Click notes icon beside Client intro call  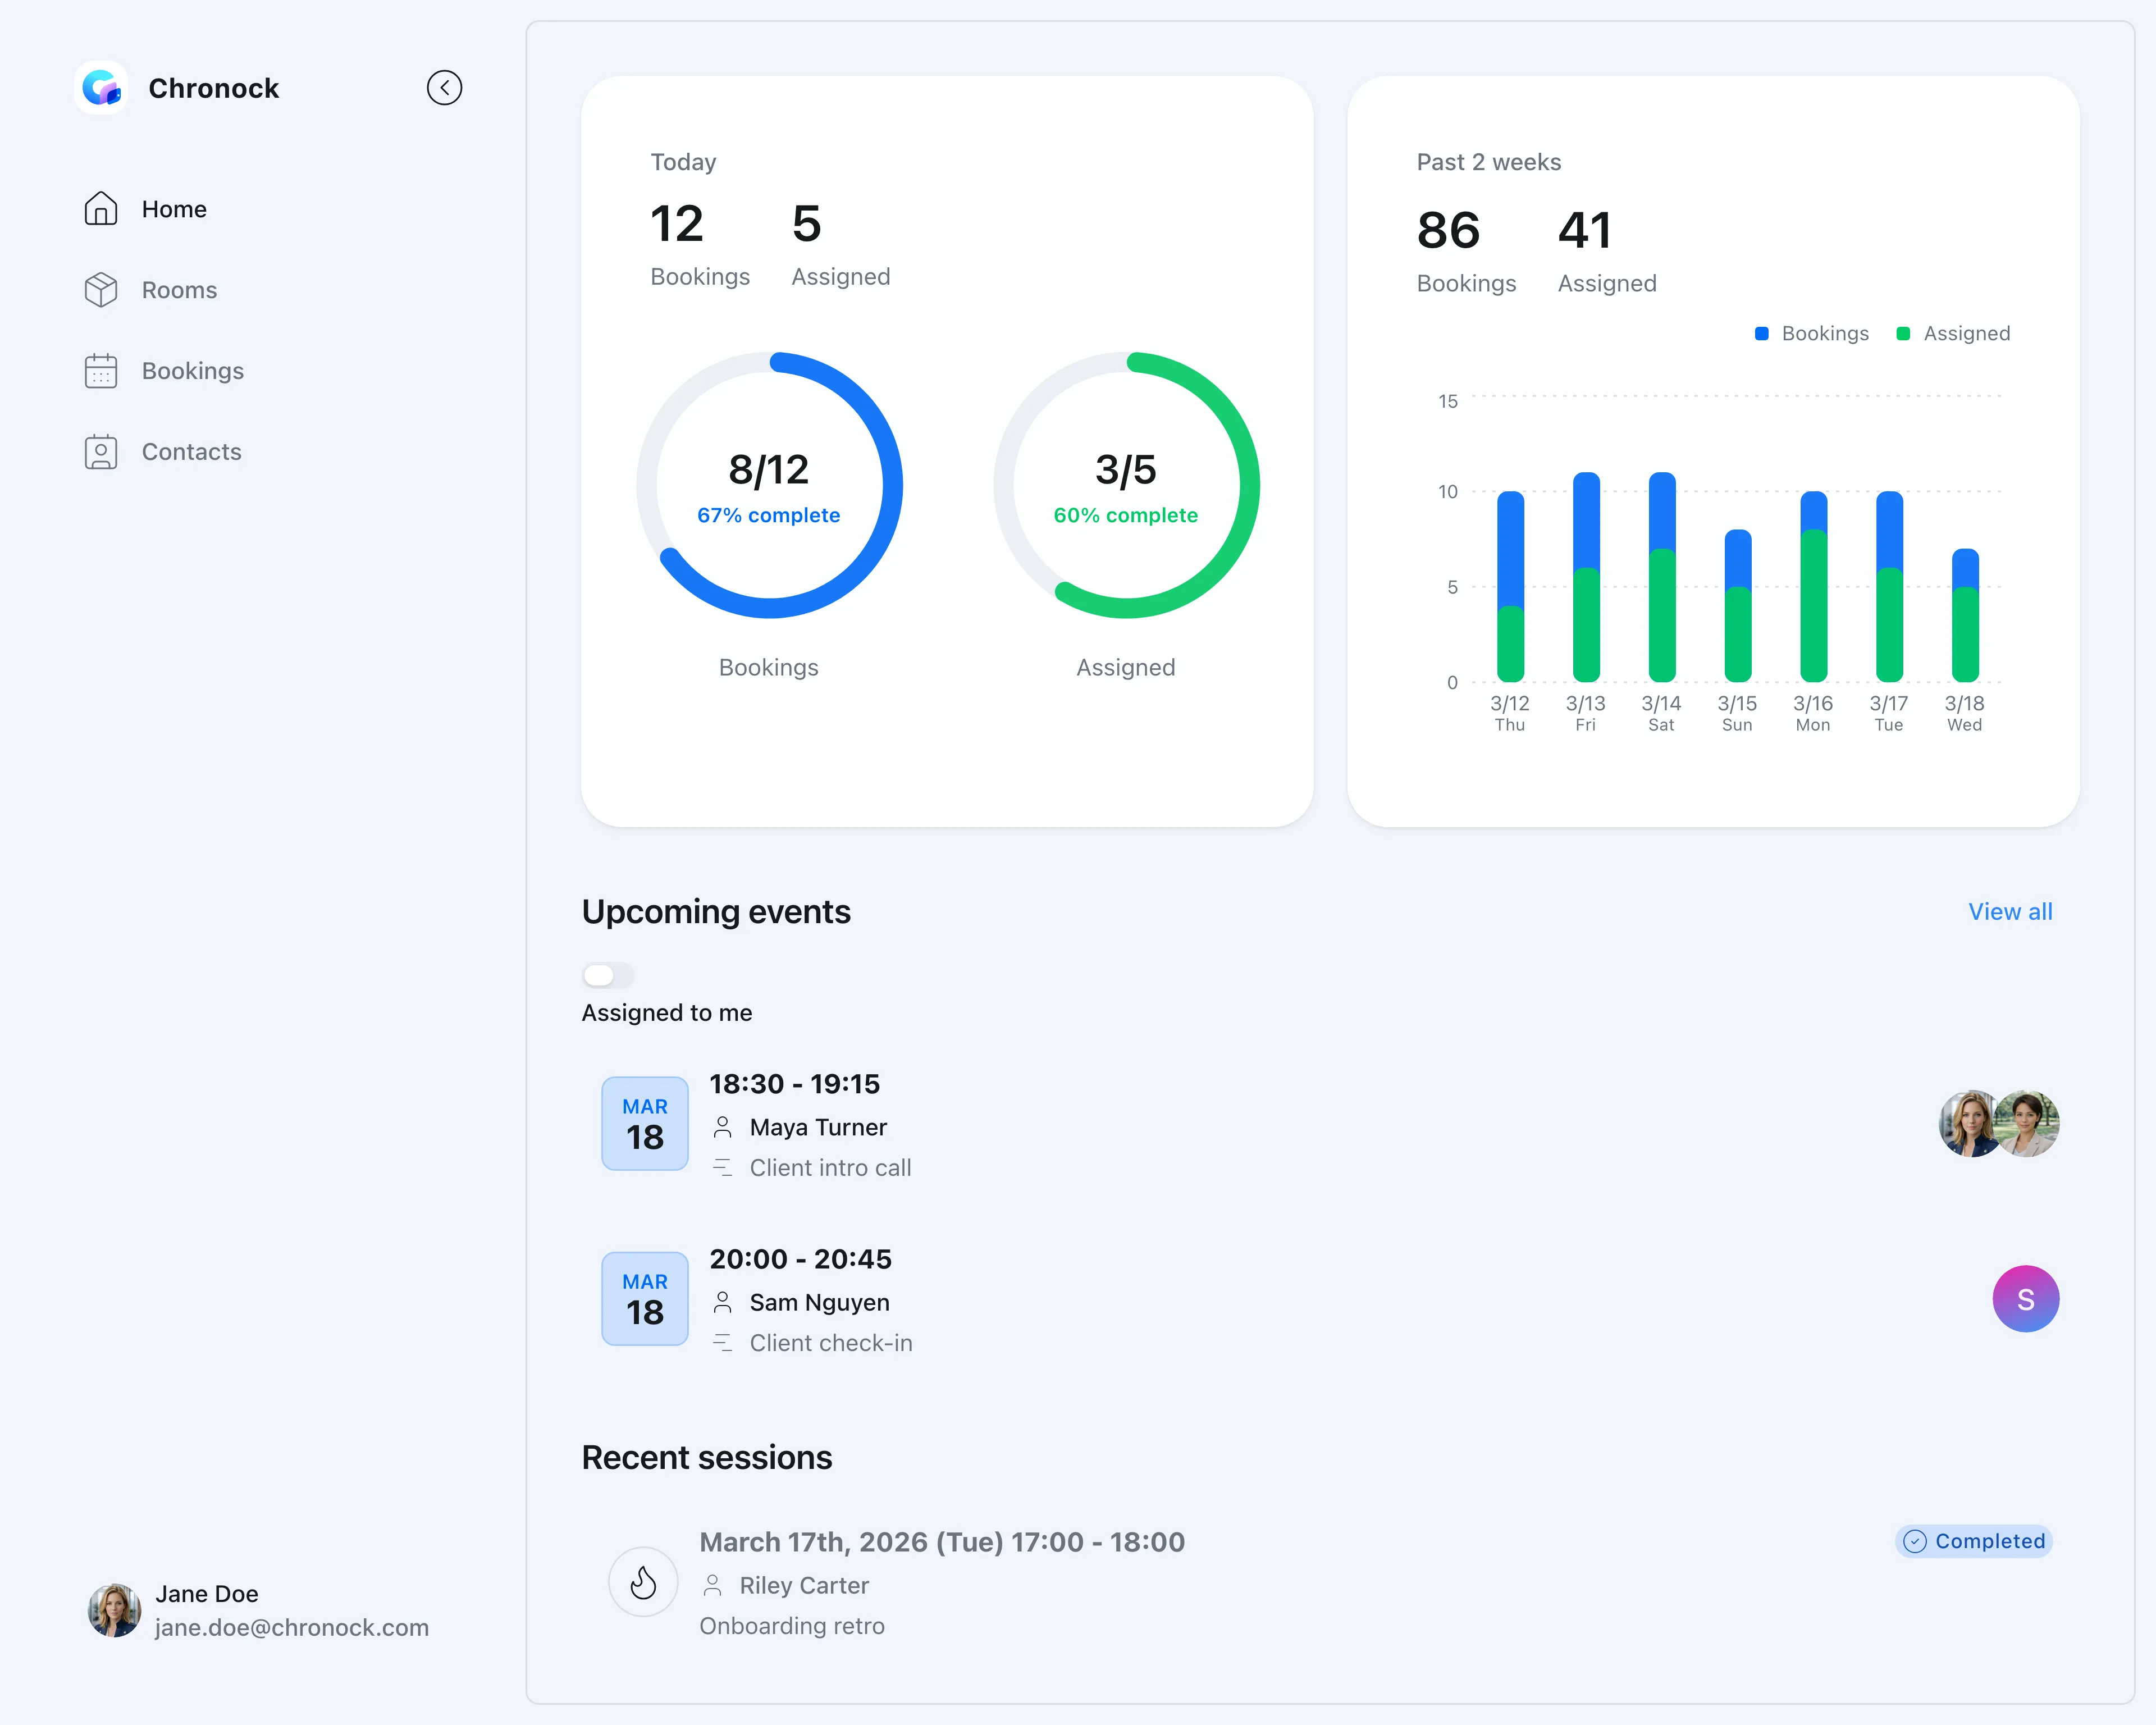[723, 1168]
